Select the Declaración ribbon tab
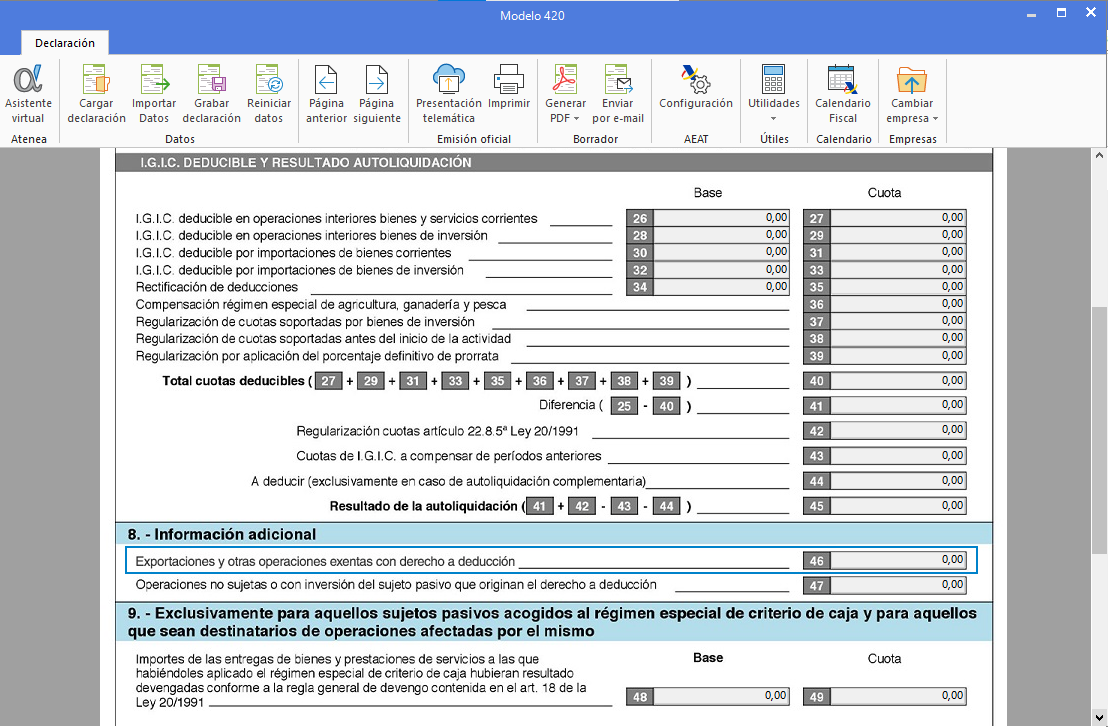Image resolution: width=1108 pixels, height=727 pixels. 65,43
